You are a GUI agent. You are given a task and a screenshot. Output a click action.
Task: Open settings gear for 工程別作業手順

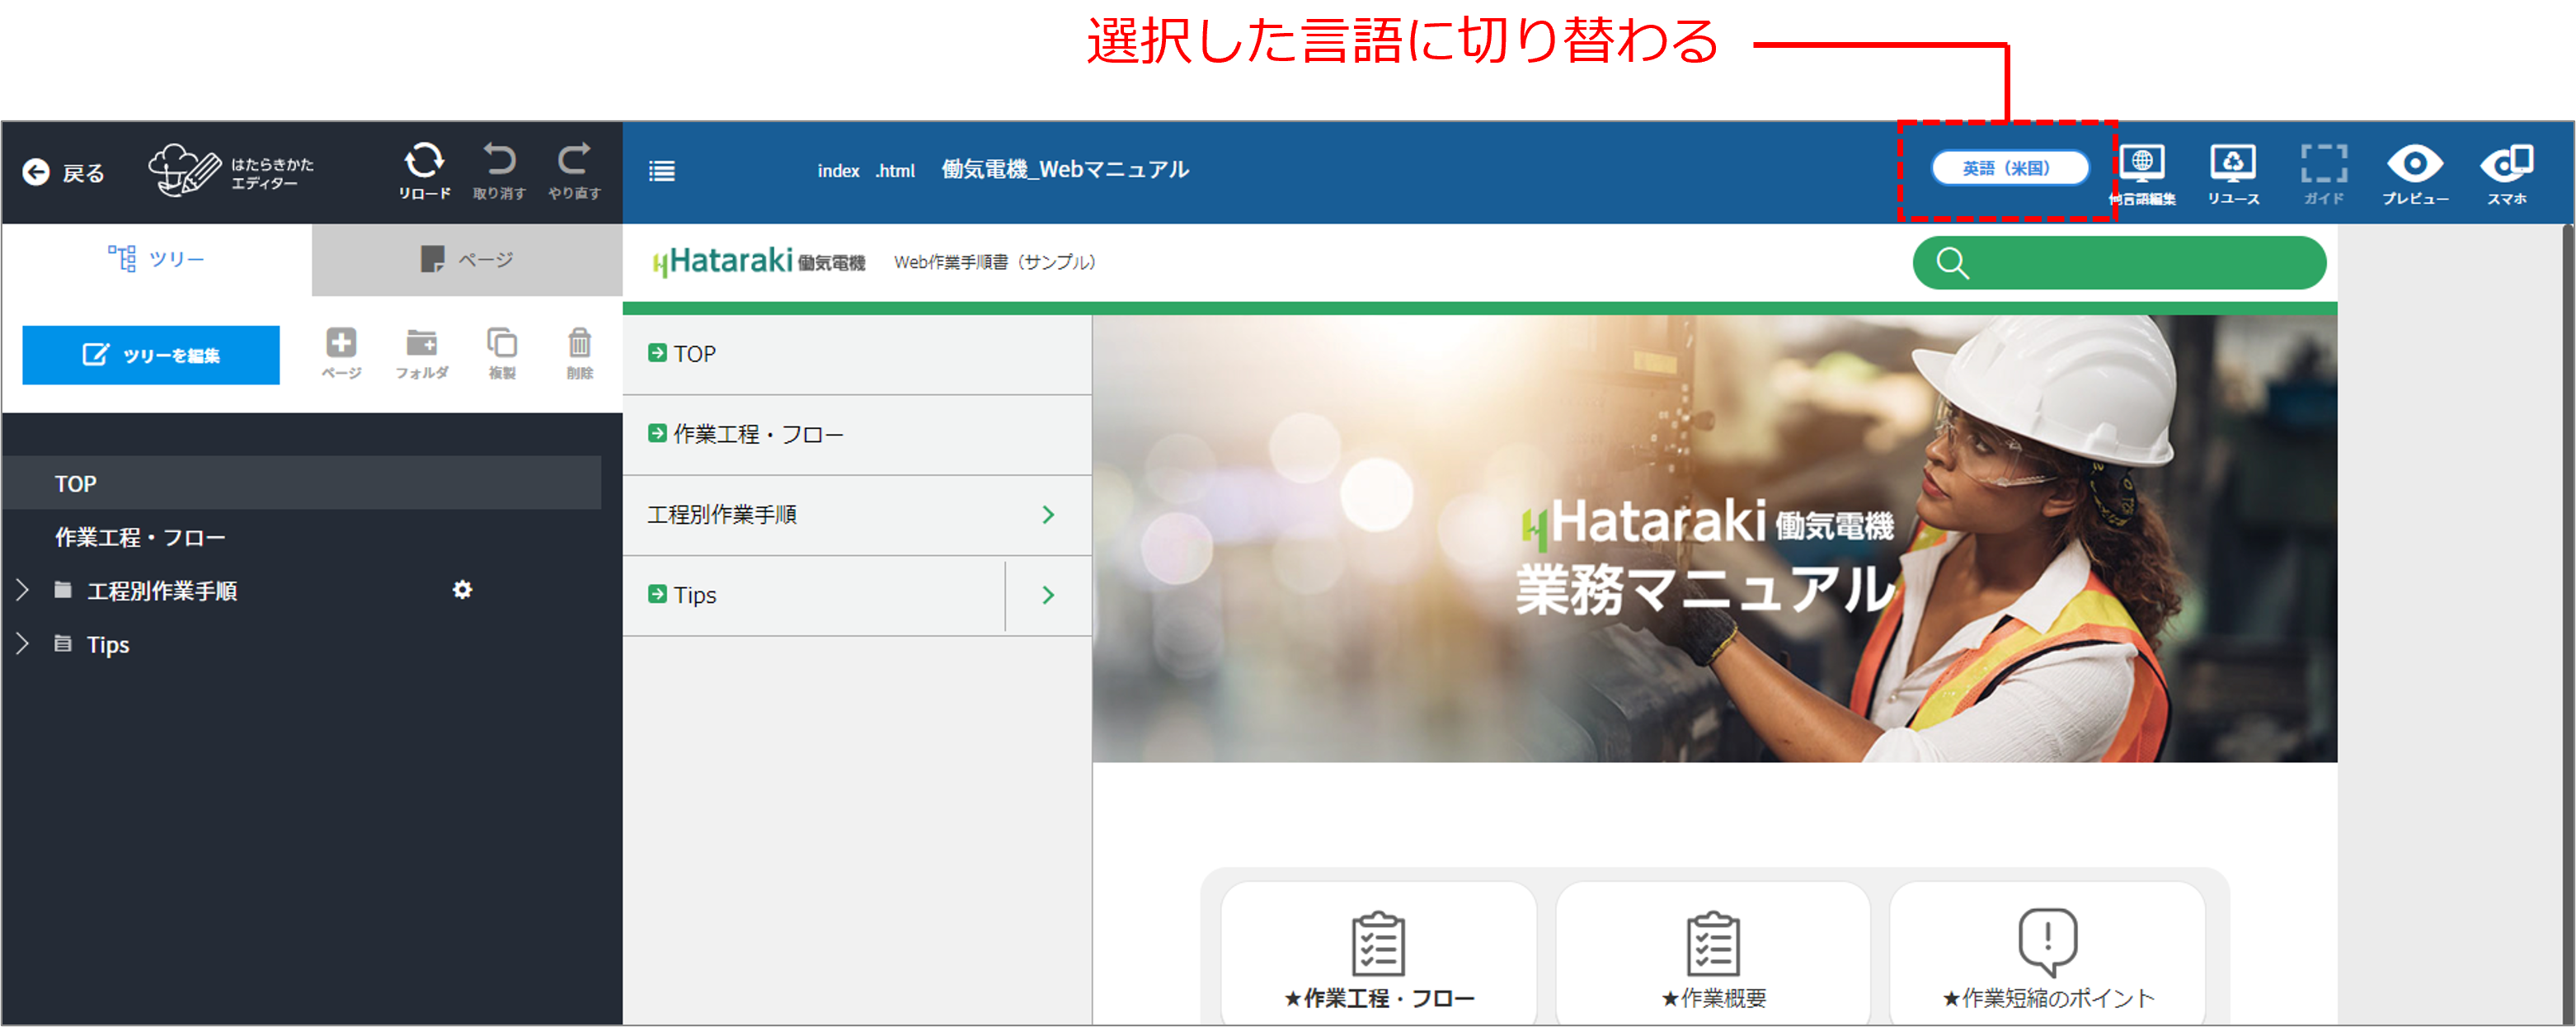click(x=462, y=590)
